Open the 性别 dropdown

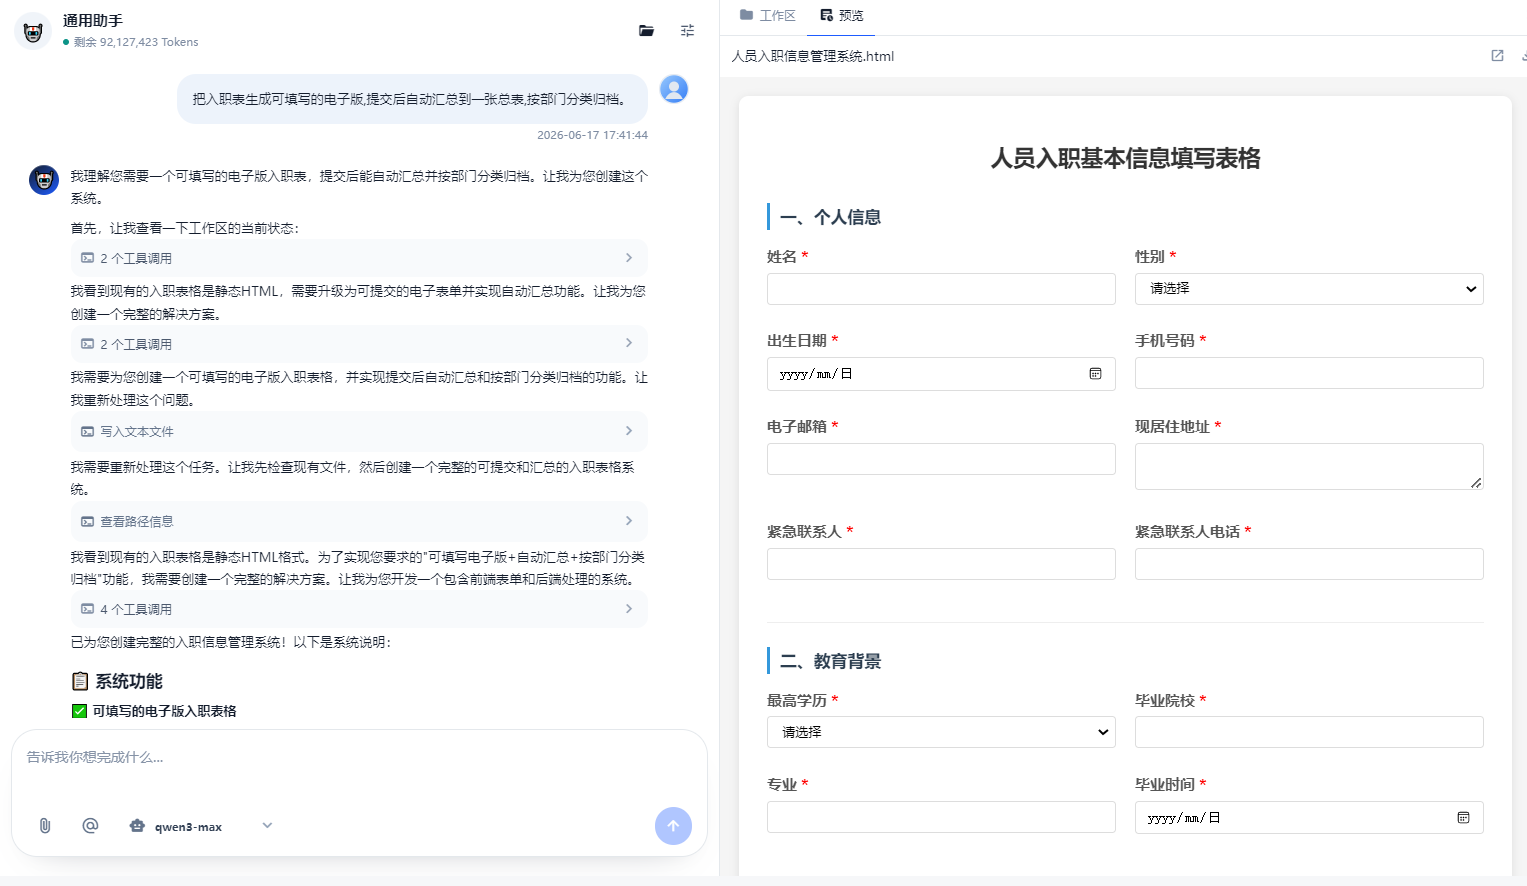tap(1309, 289)
